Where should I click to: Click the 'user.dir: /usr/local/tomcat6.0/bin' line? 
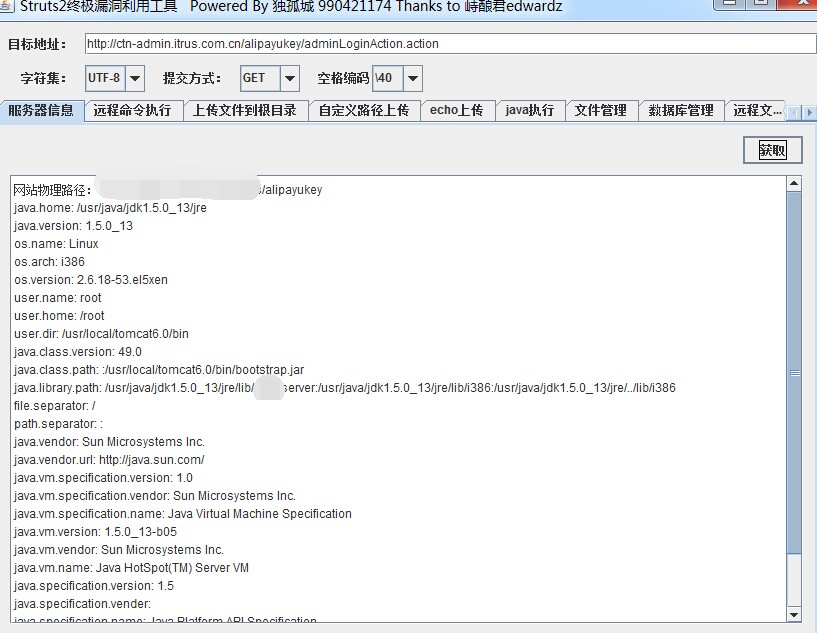(x=101, y=333)
